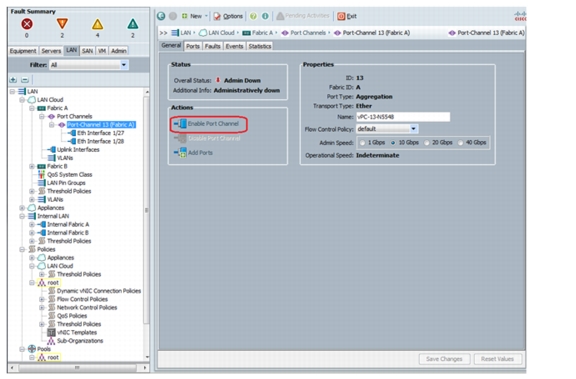Select Port-Channel 13 (Fabric A) tree item
The height and width of the screenshot is (379, 576).
pyautogui.click(x=101, y=125)
